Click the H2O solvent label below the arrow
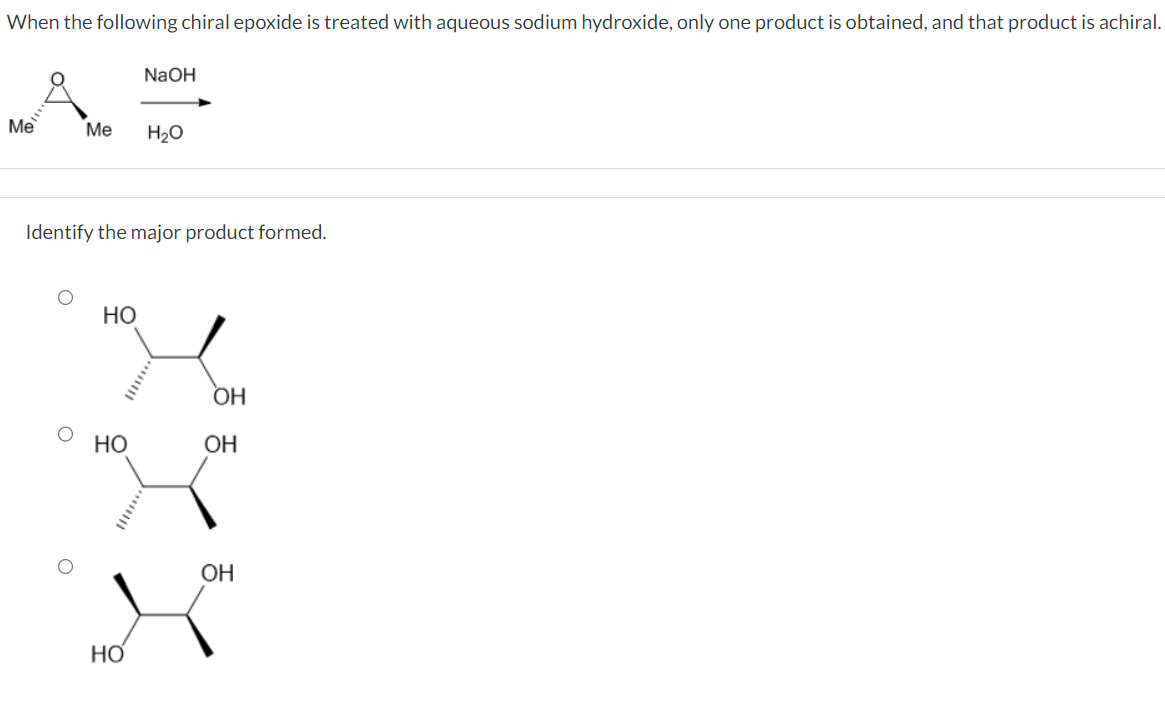The width and height of the screenshot is (1165, 708). [165, 133]
